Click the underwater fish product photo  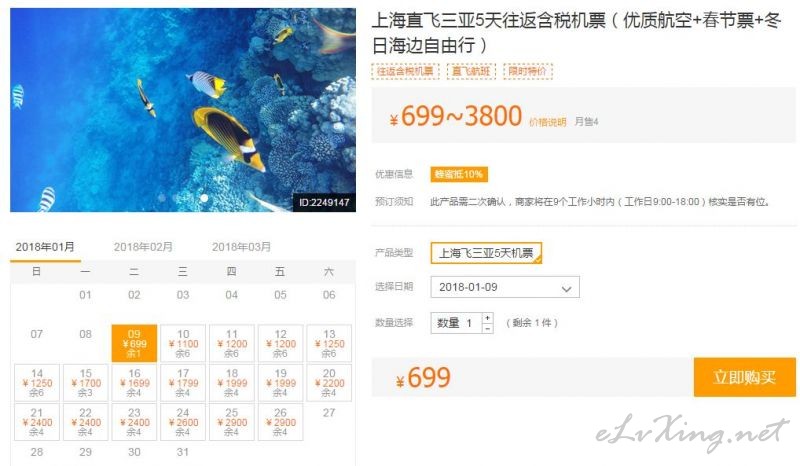point(183,110)
